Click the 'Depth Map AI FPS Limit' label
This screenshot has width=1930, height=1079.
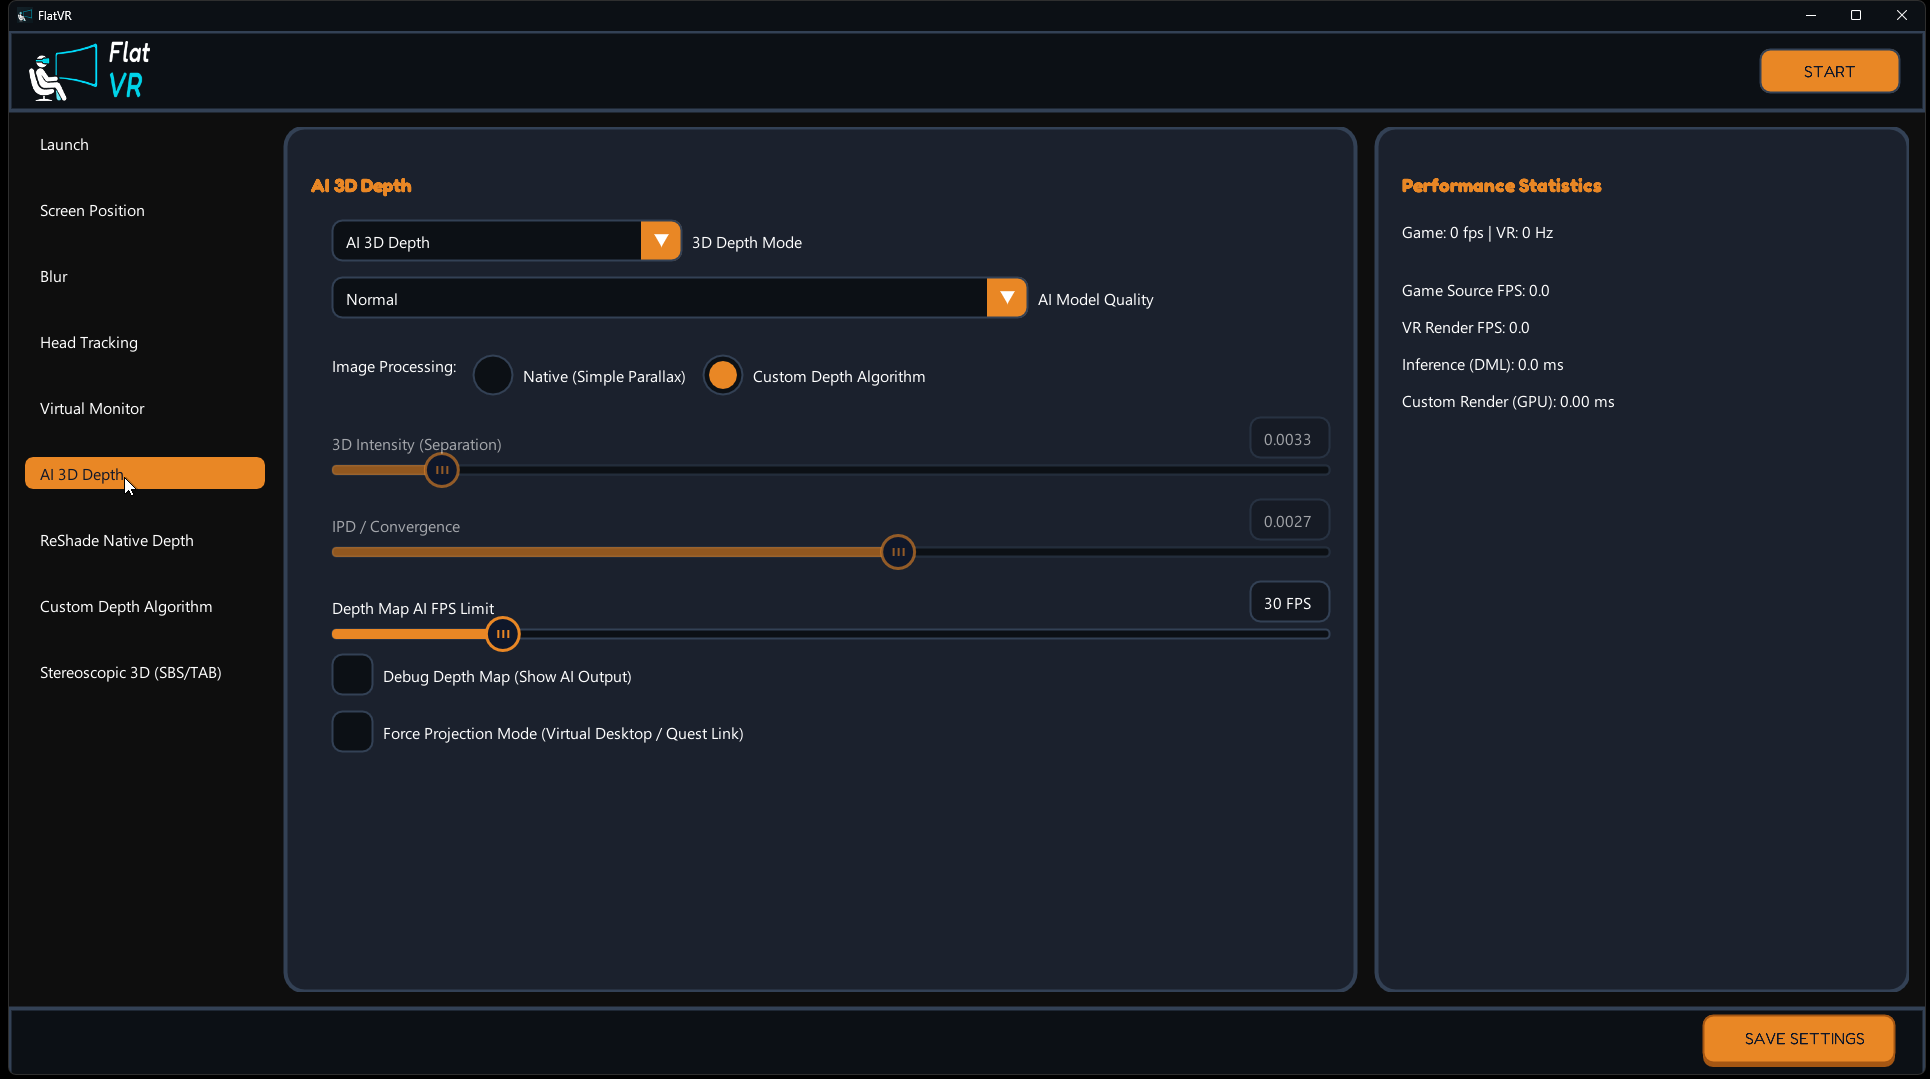click(413, 608)
